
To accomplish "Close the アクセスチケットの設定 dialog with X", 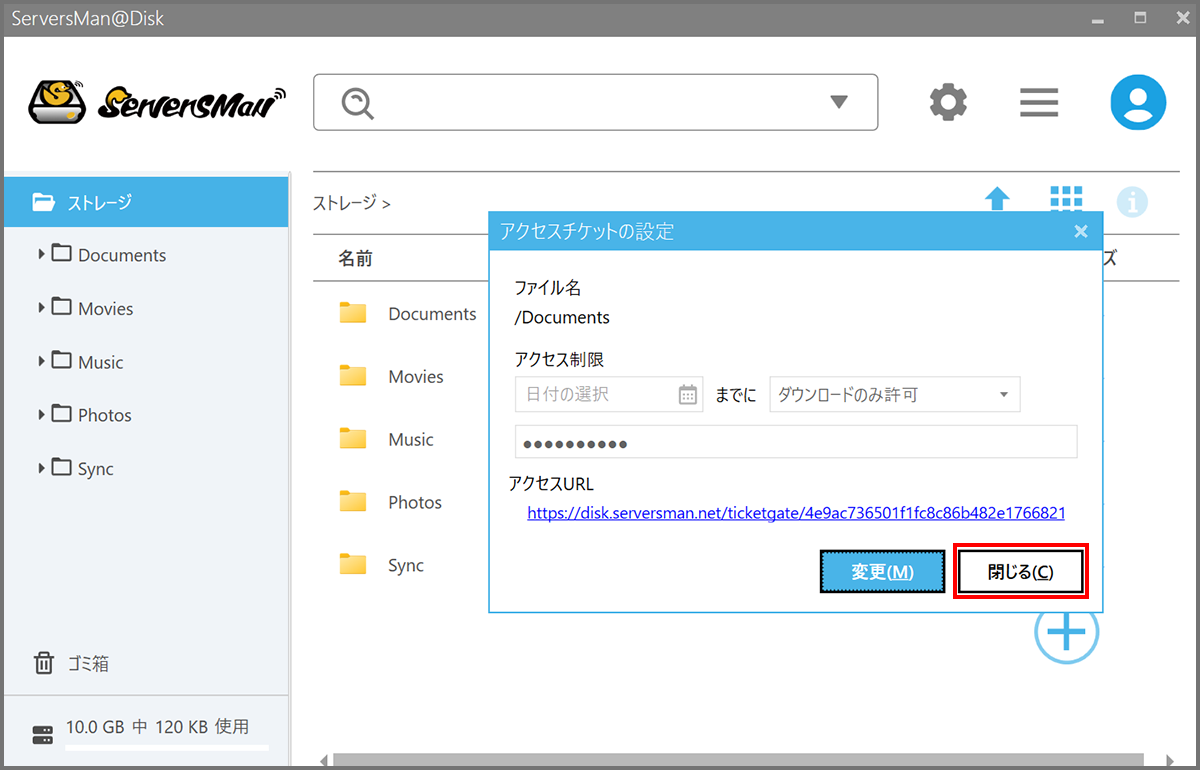I will click(1081, 231).
